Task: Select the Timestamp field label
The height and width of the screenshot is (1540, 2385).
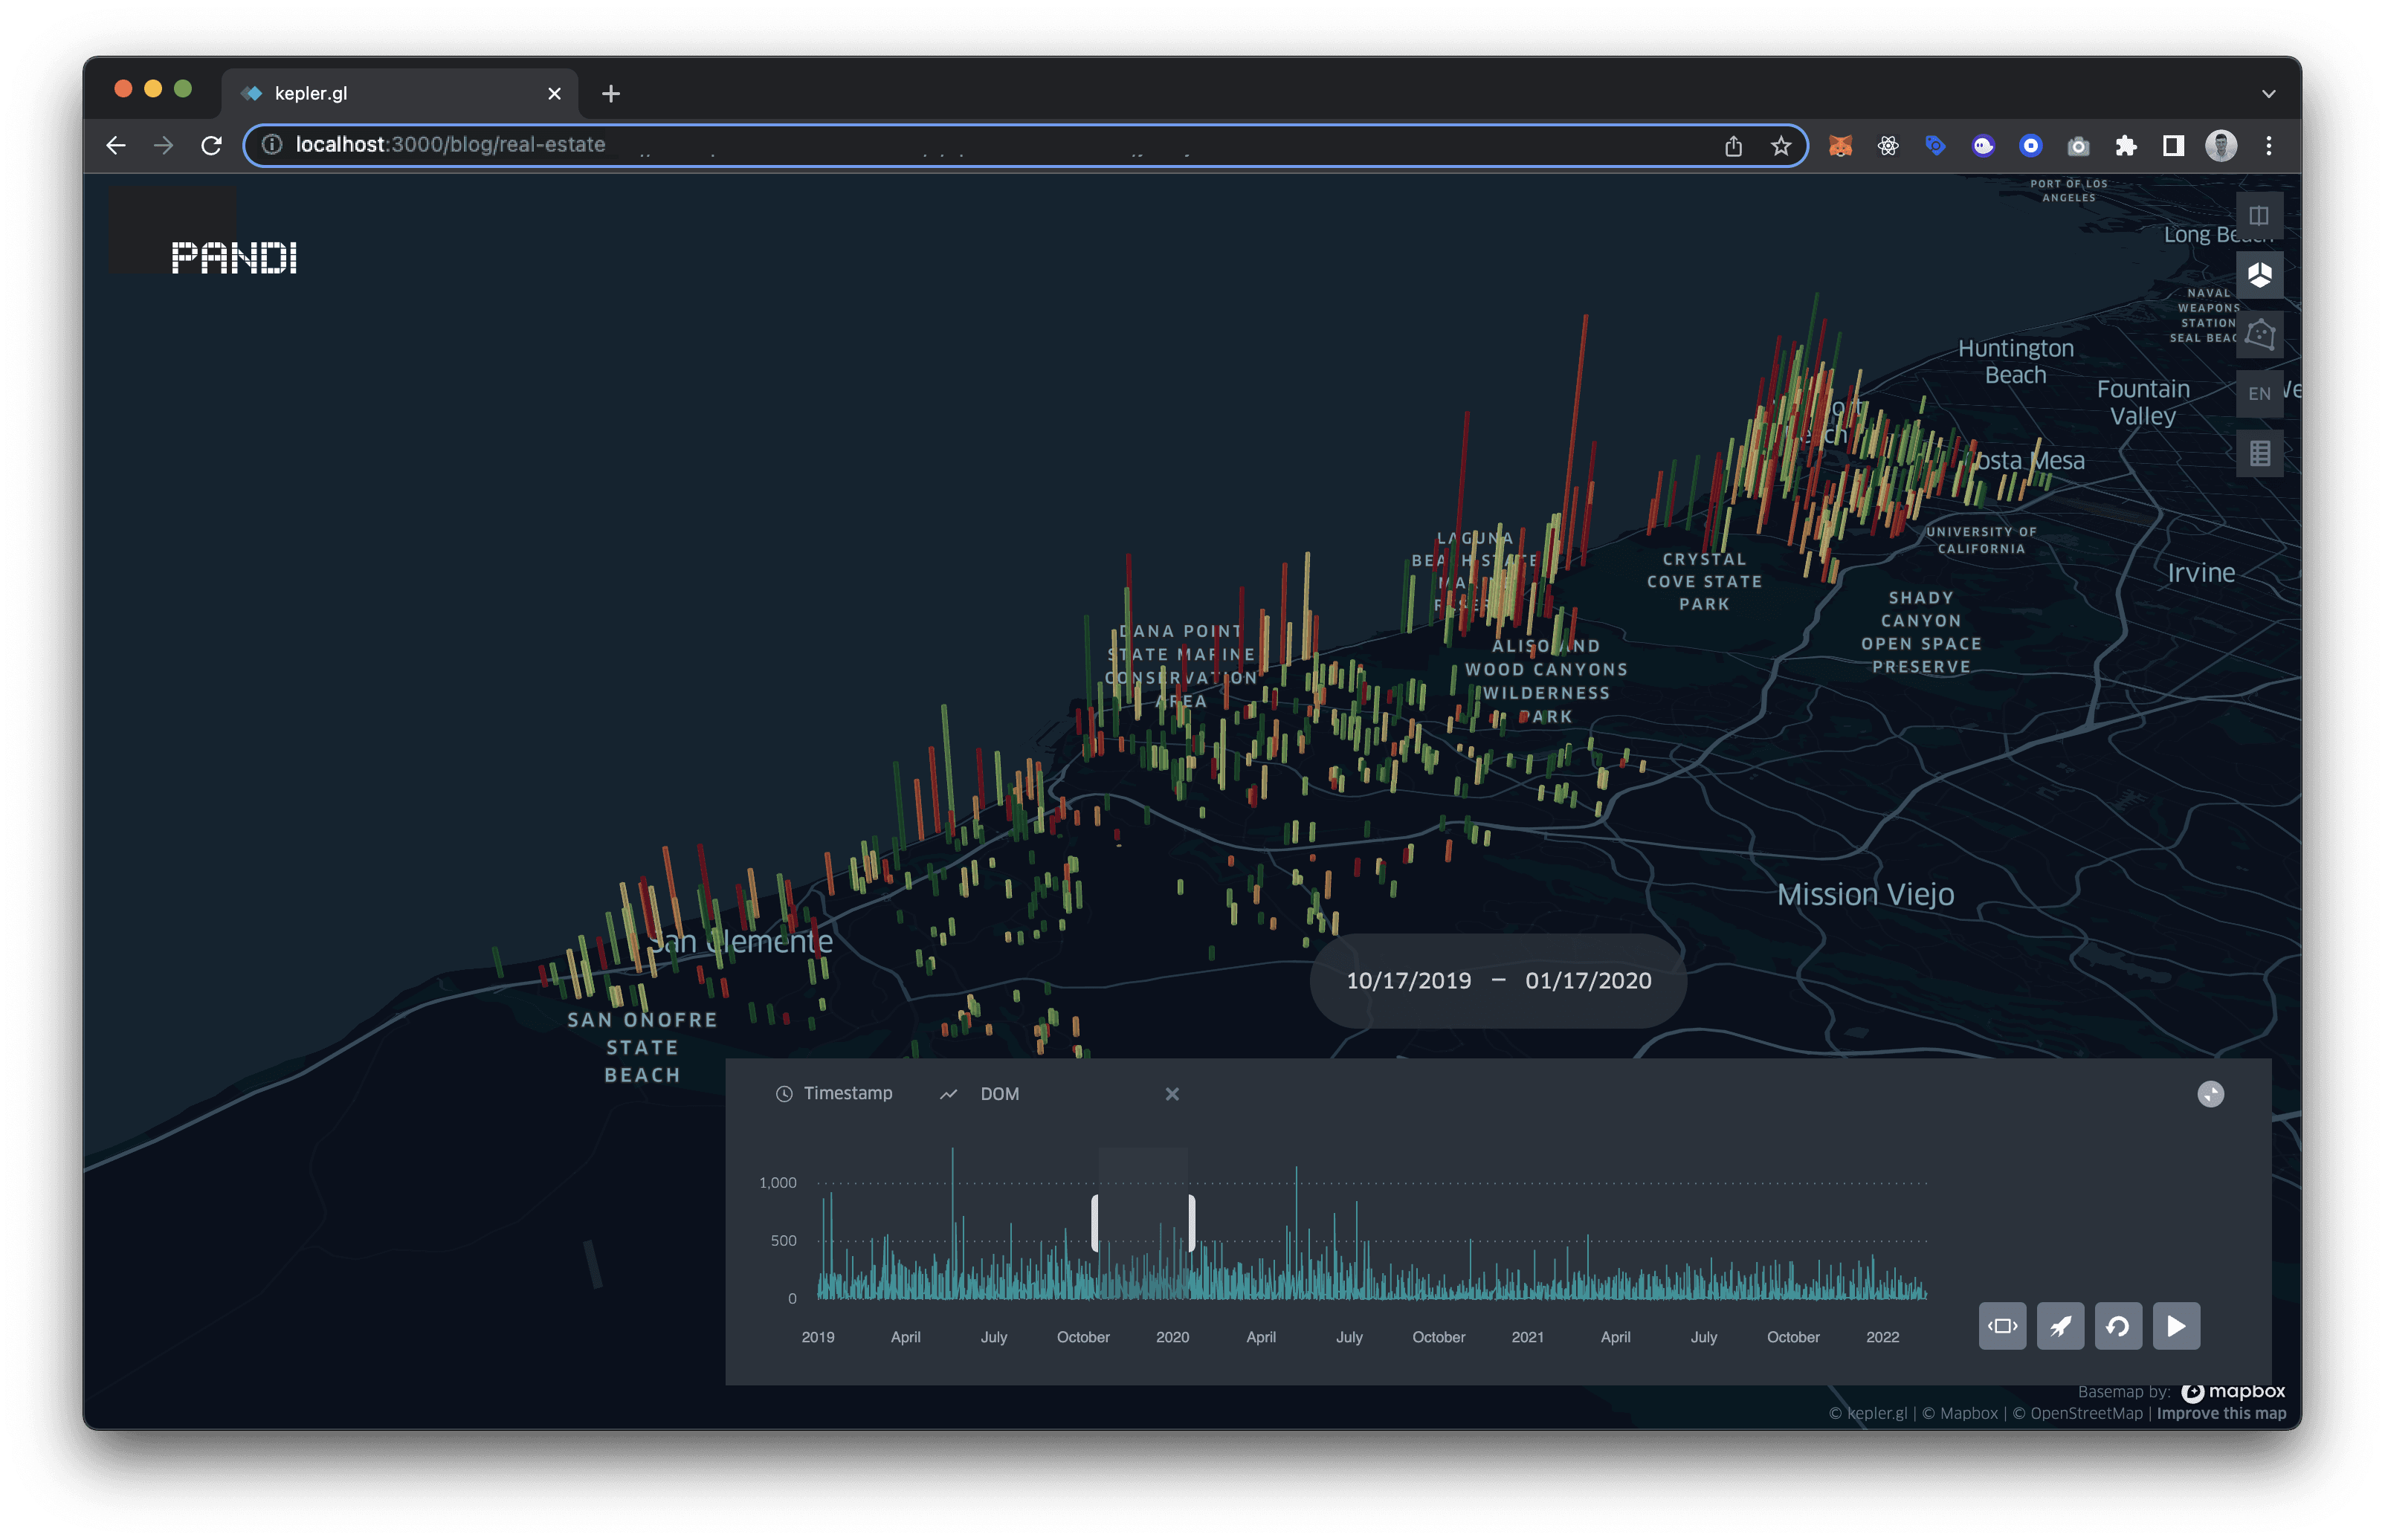Action: [847, 1093]
